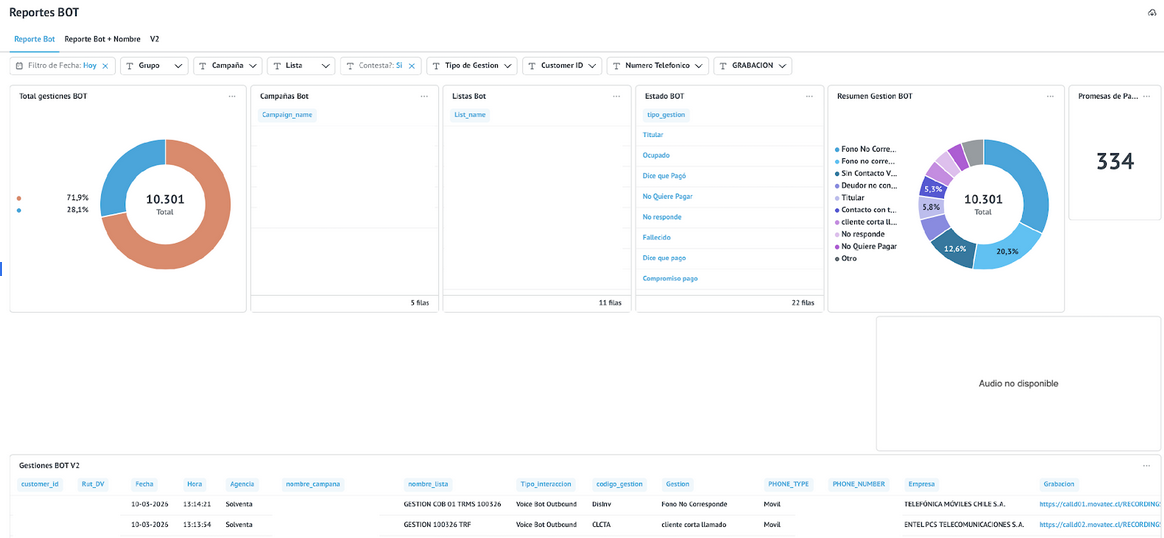Image resolution: width=1164 pixels, height=538 pixels.
Task: Click the cloud download icon at top right
Action: (1151, 12)
